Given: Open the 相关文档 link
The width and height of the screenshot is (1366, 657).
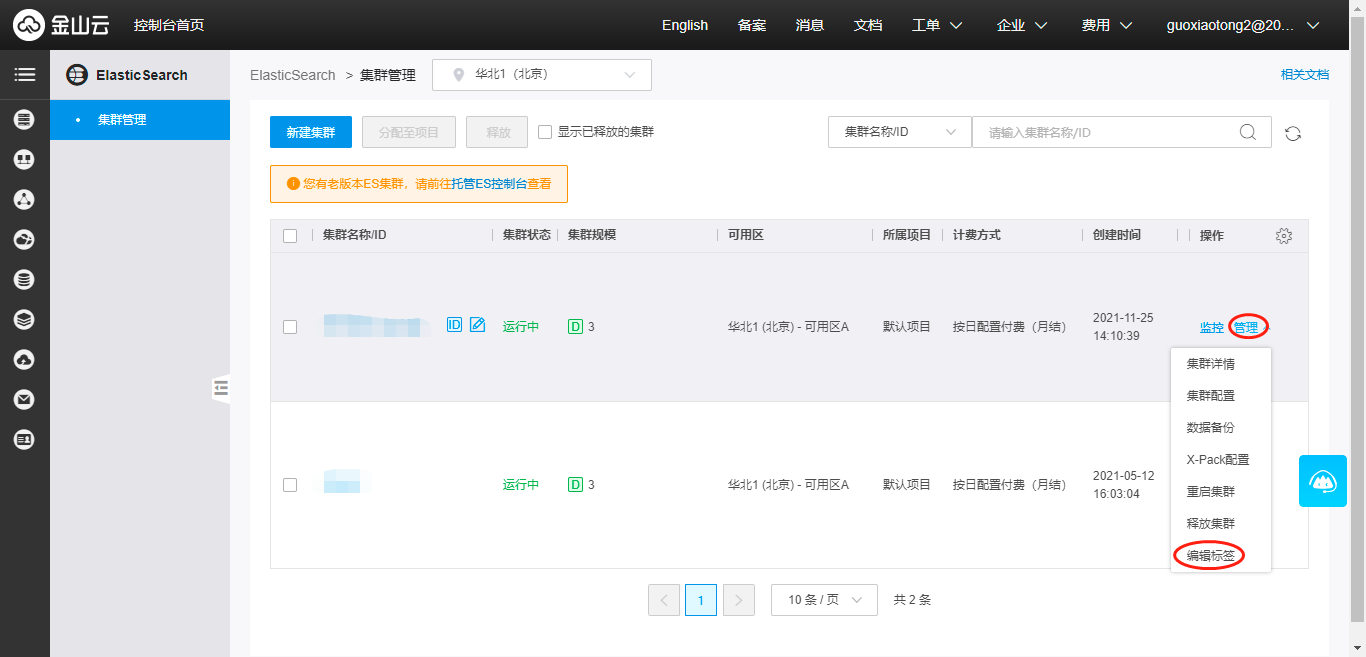Looking at the screenshot, I should click(1304, 75).
